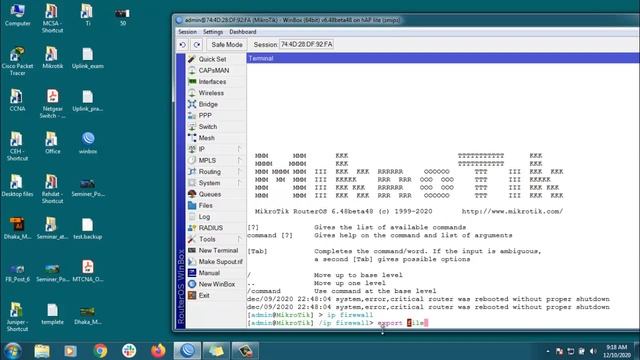
Task: Select Cisco Packet Tracer desktop icon
Action: [x=17, y=61]
